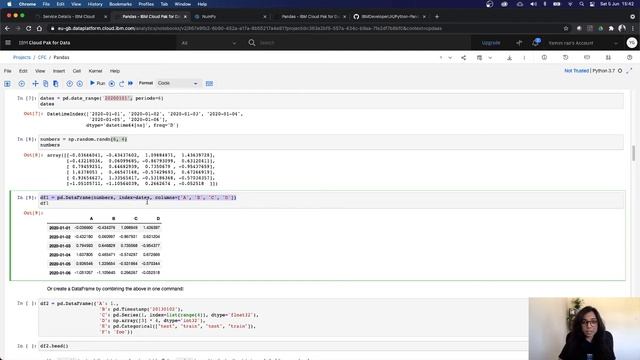Click the notebook vertical scrollbar
Screen dimensions: 640x360
[633, 153]
